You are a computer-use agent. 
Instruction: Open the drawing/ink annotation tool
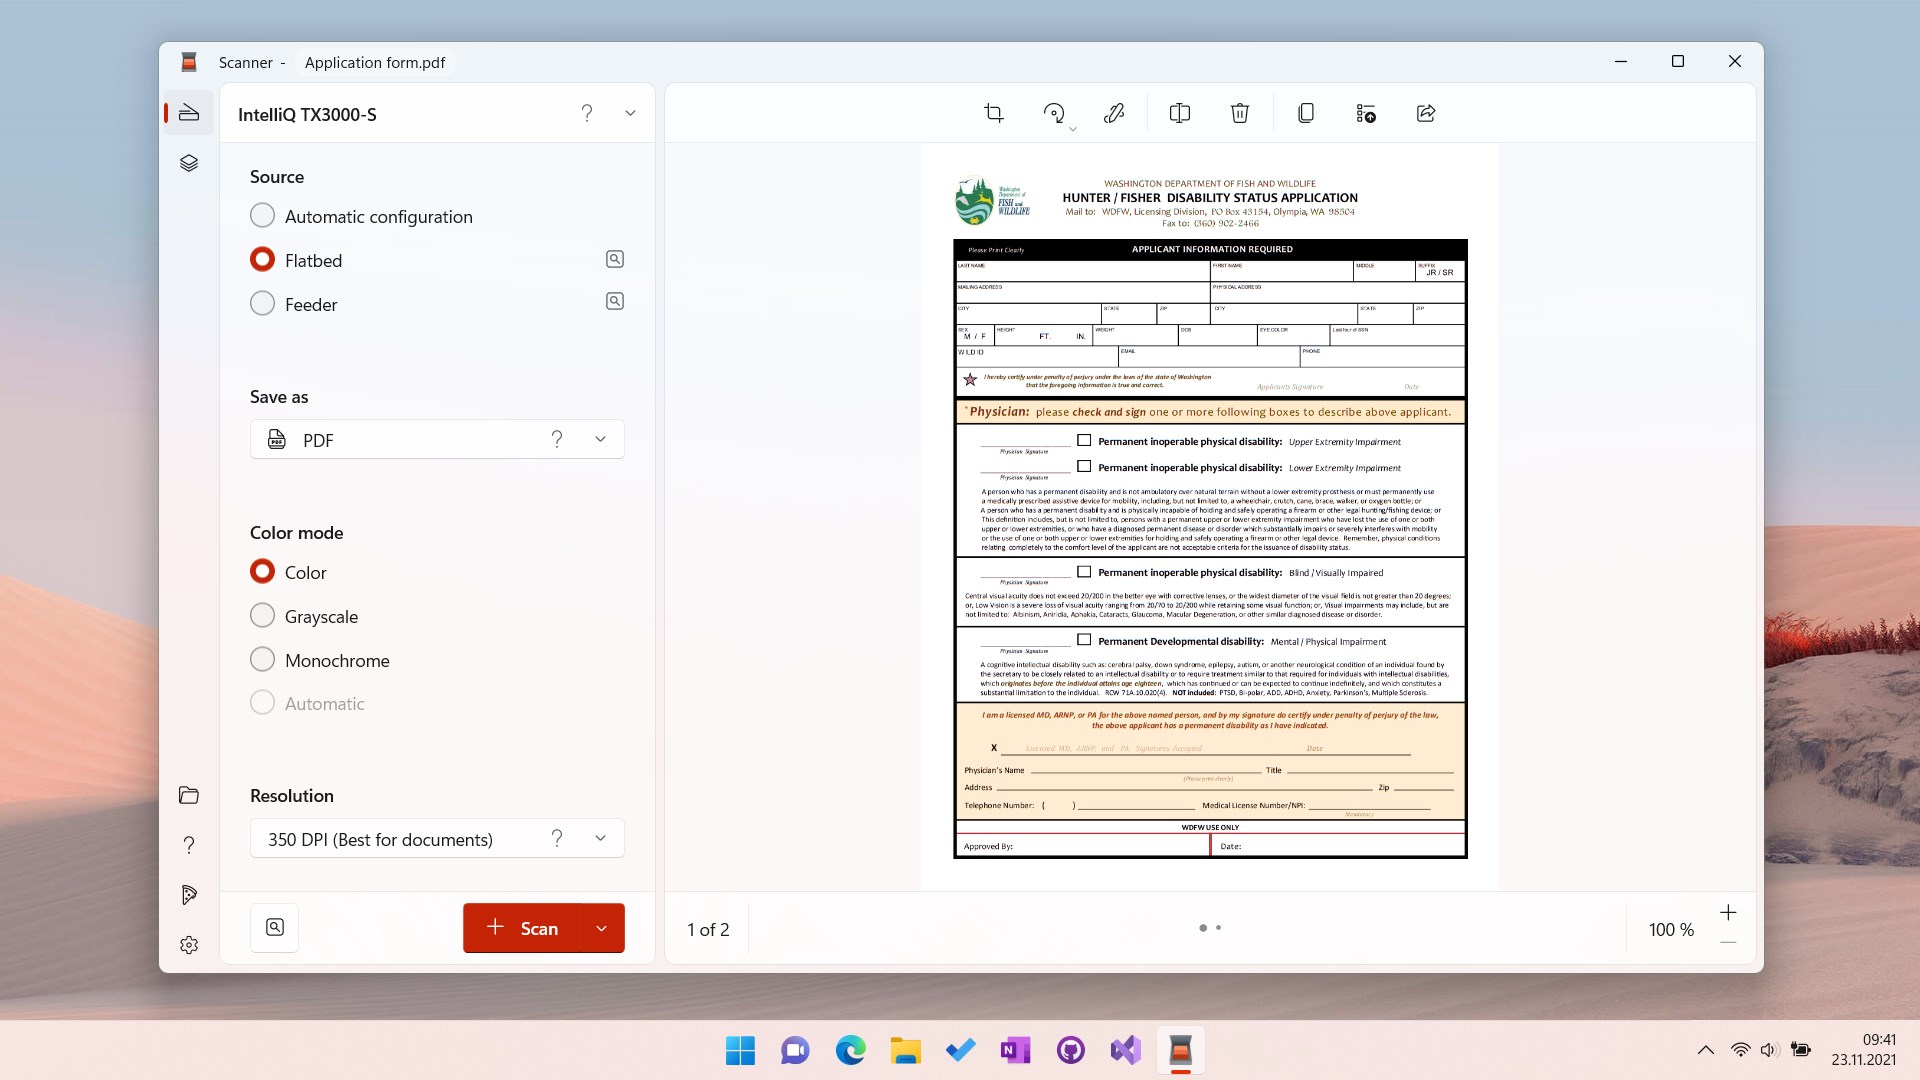1114,113
